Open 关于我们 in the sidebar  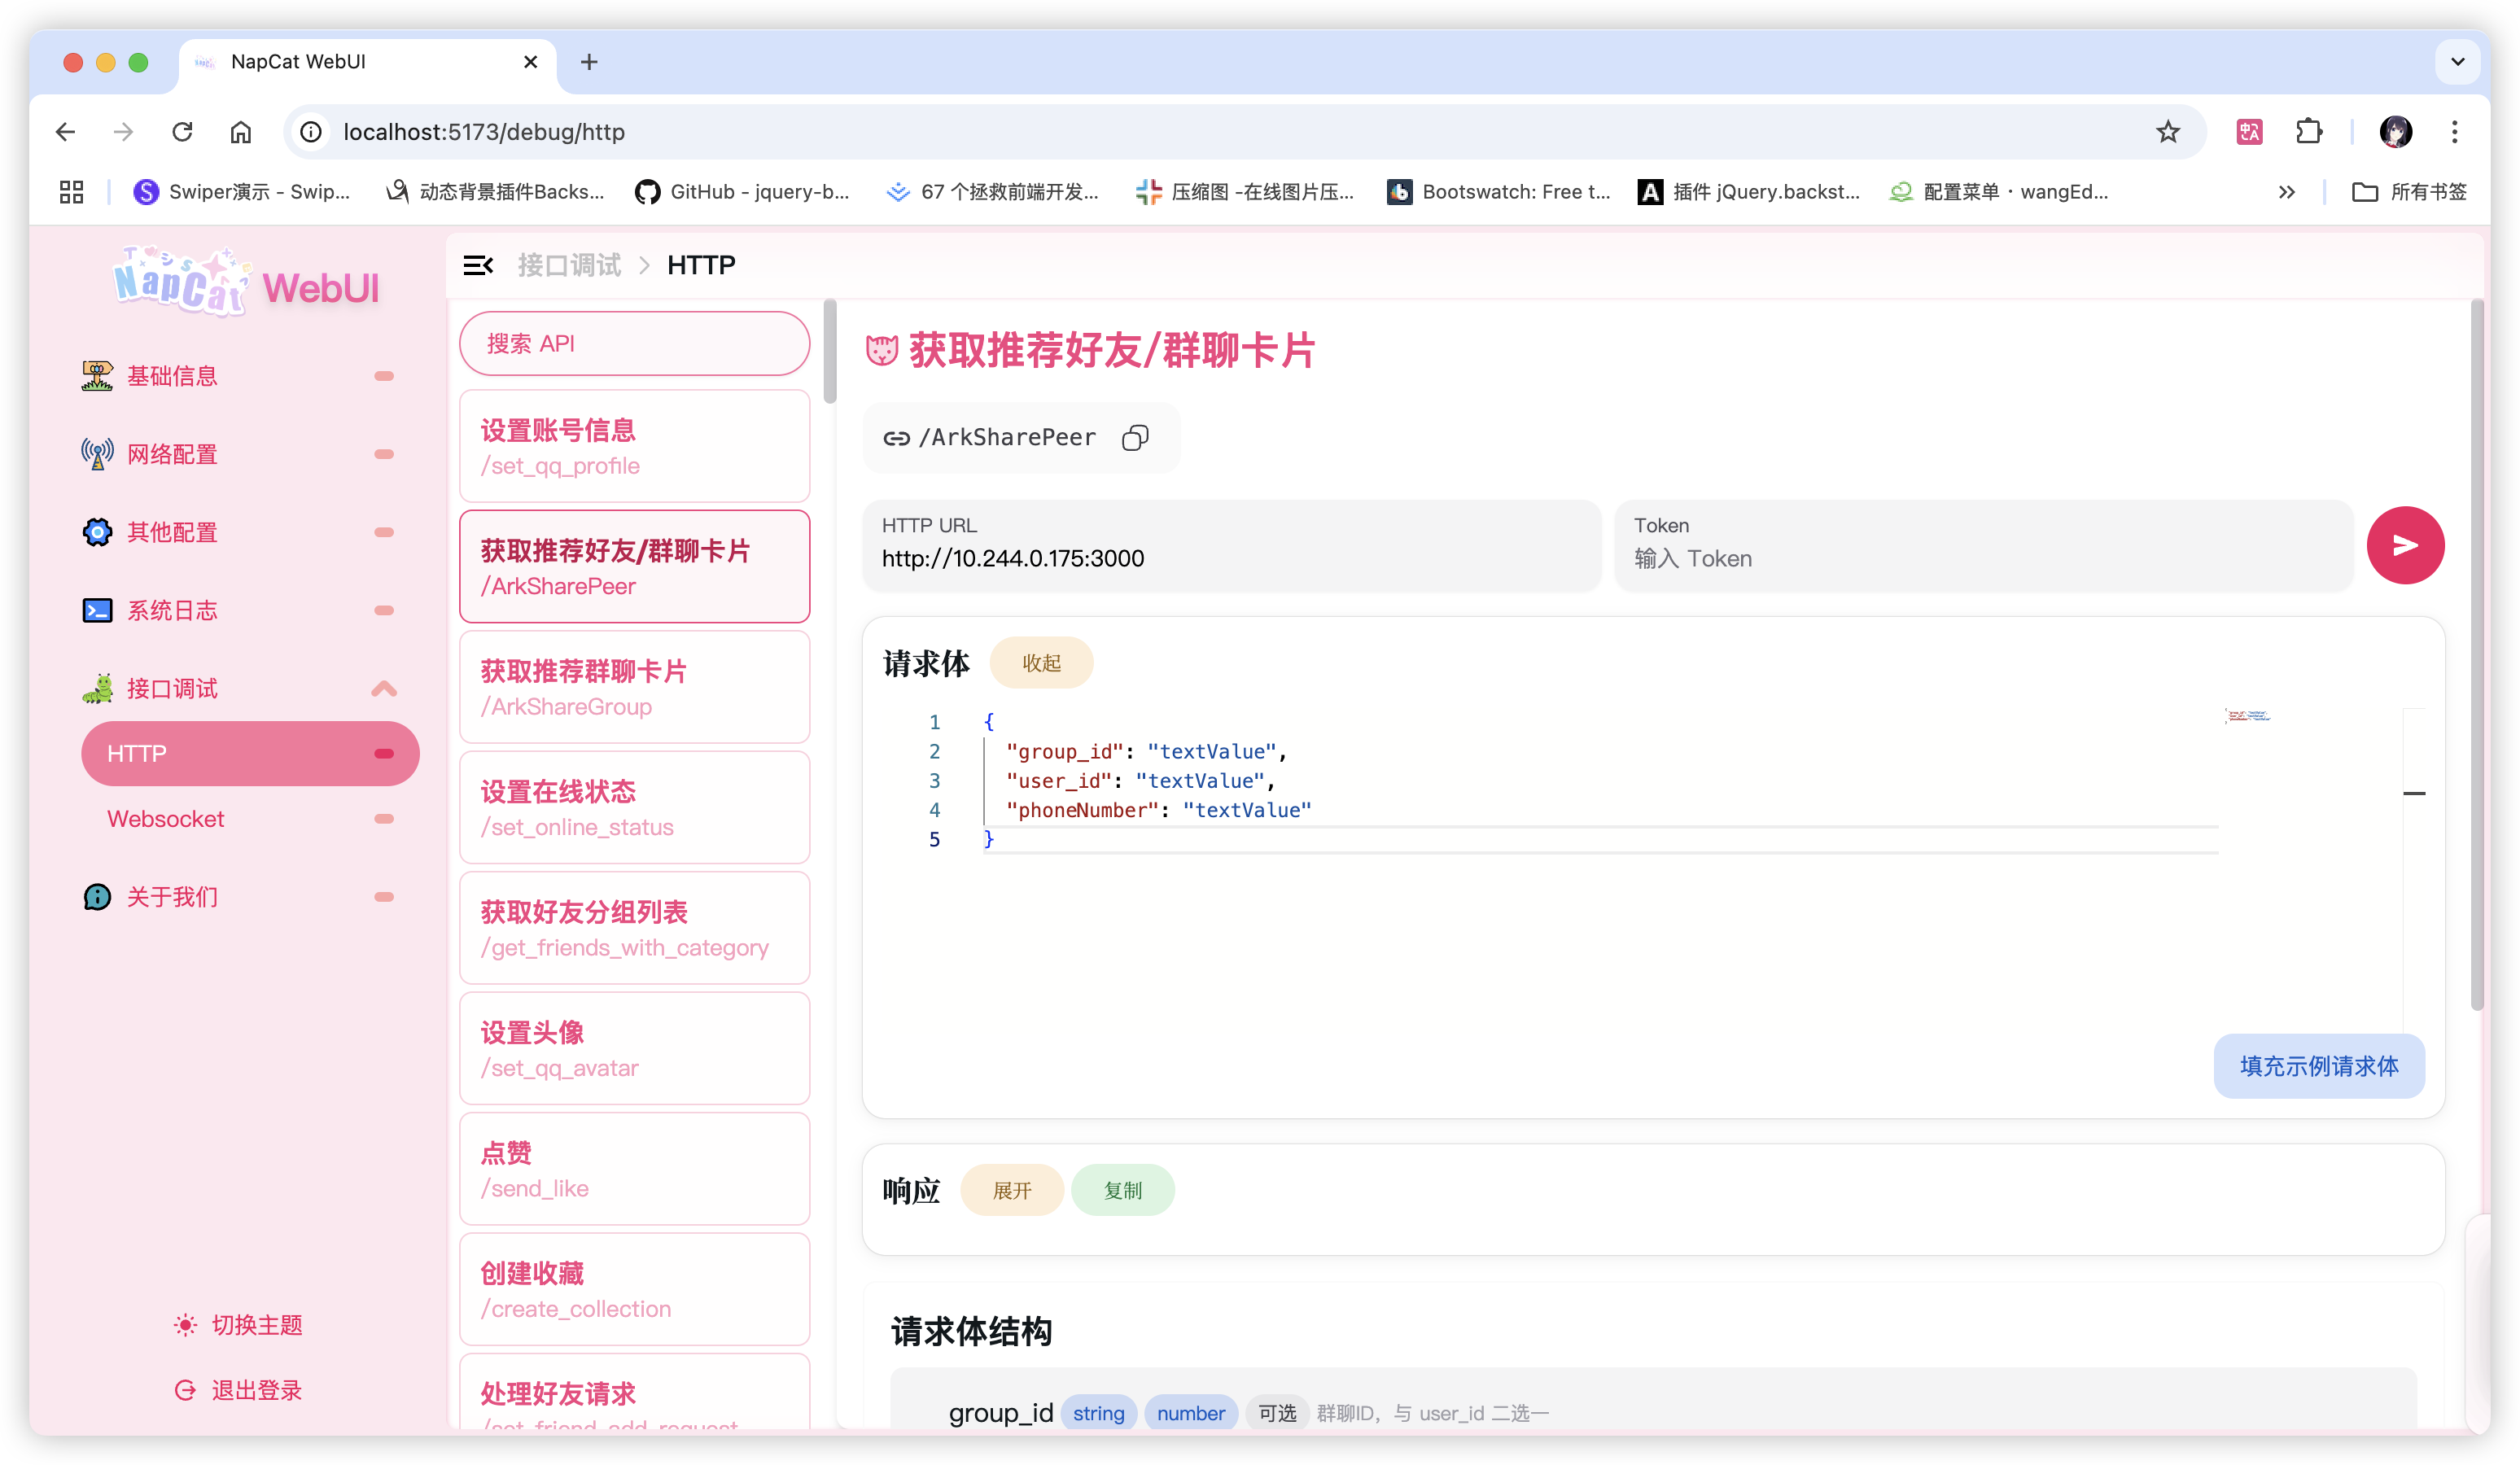(238, 897)
